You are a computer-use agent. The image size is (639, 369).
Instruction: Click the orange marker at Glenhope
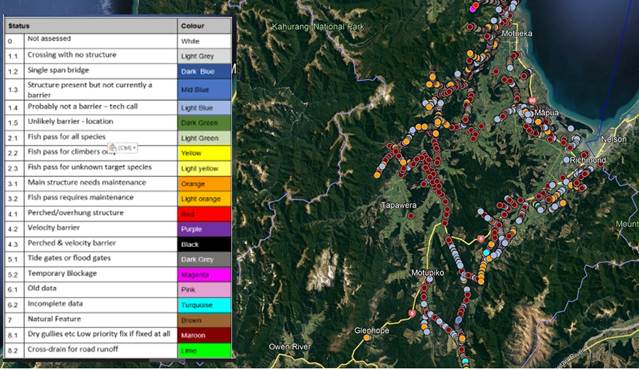(367, 338)
